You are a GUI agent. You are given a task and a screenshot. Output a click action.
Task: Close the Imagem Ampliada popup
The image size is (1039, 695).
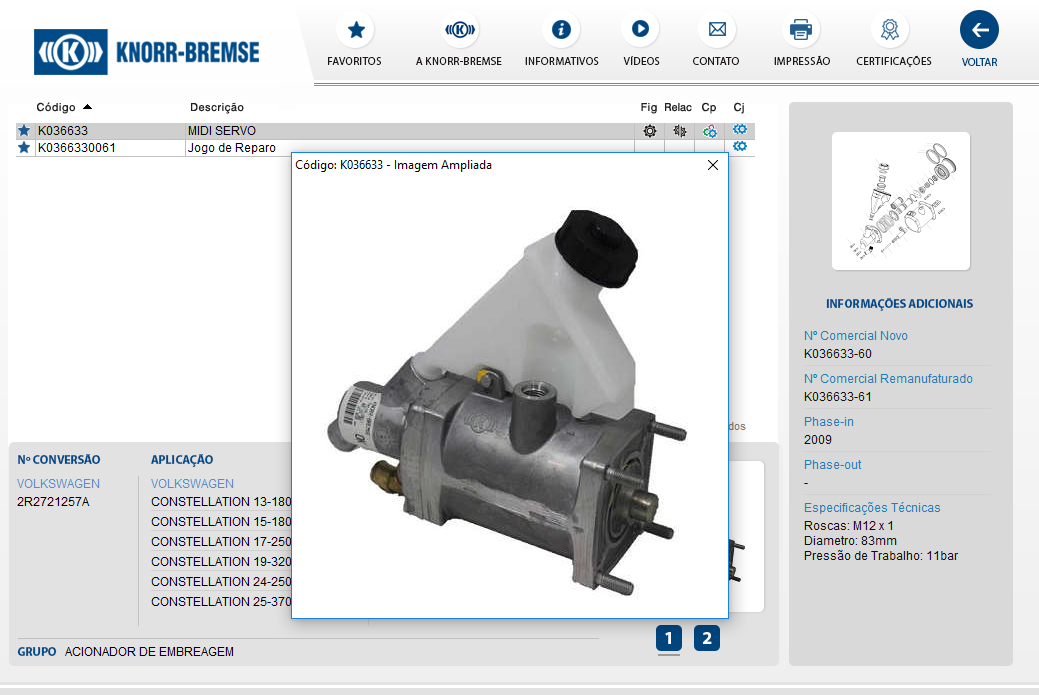tap(713, 166)
